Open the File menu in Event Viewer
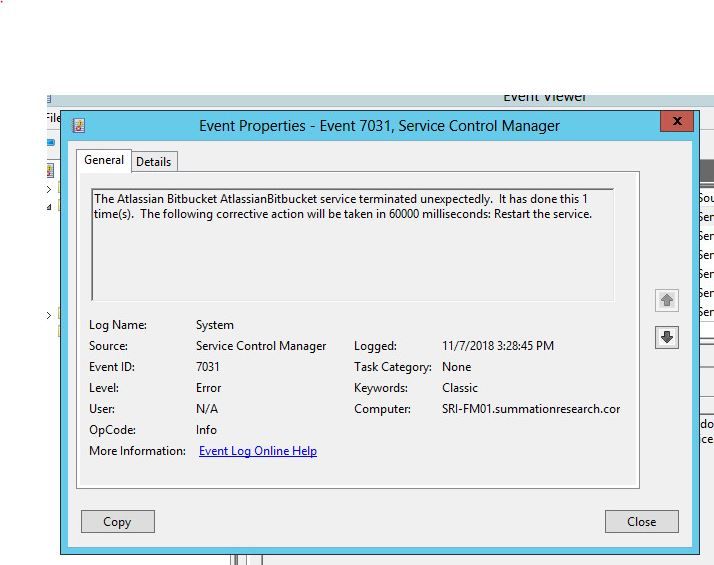714x565 pixels. tap(53, 118)
